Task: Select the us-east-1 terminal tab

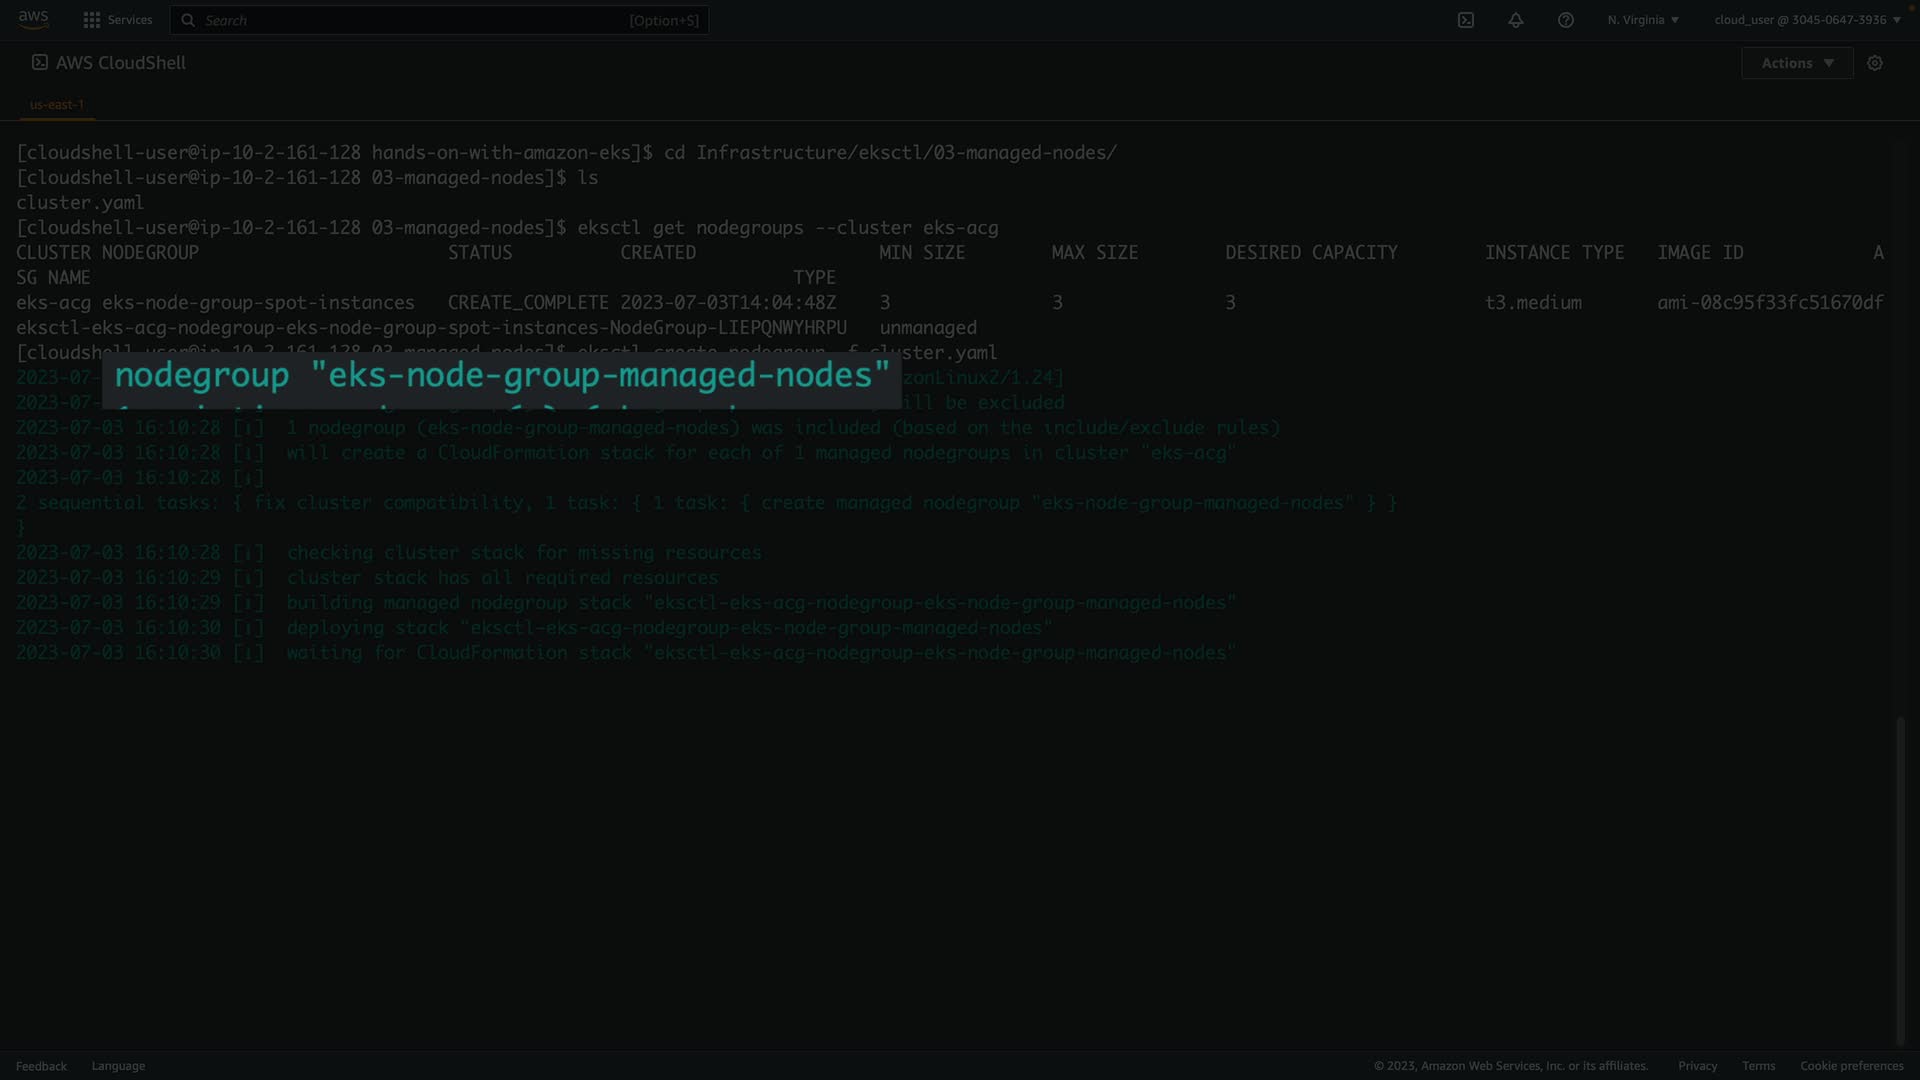Action: [57, 104]
